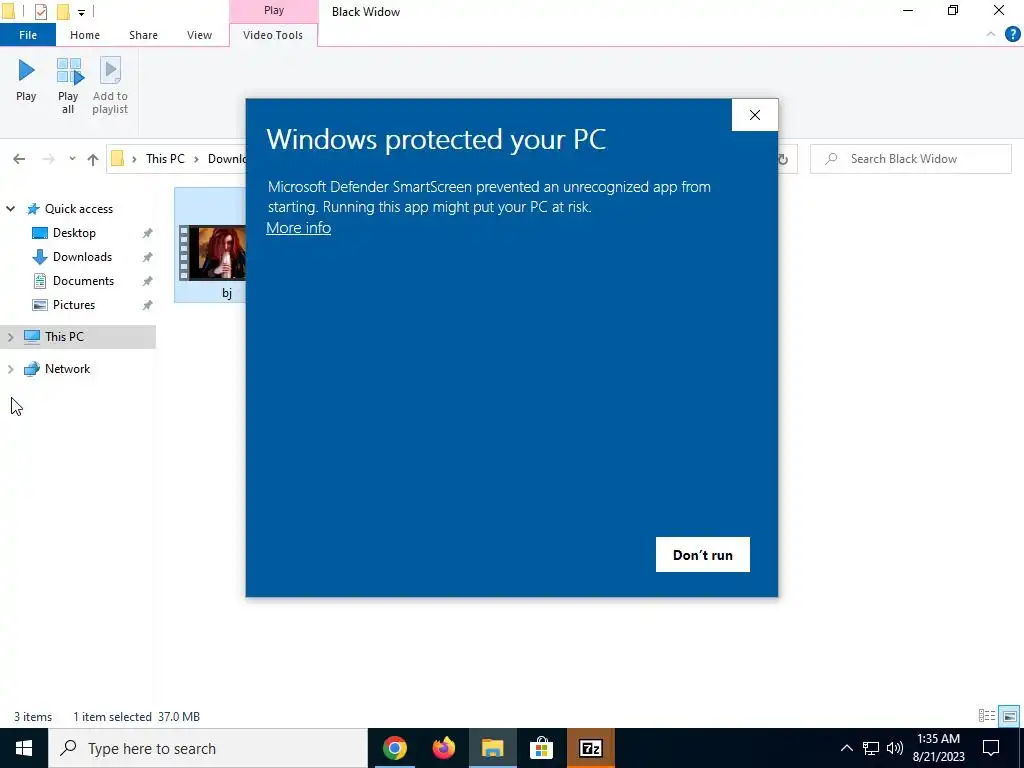Open the Windows Start menu

click(24, 748)
